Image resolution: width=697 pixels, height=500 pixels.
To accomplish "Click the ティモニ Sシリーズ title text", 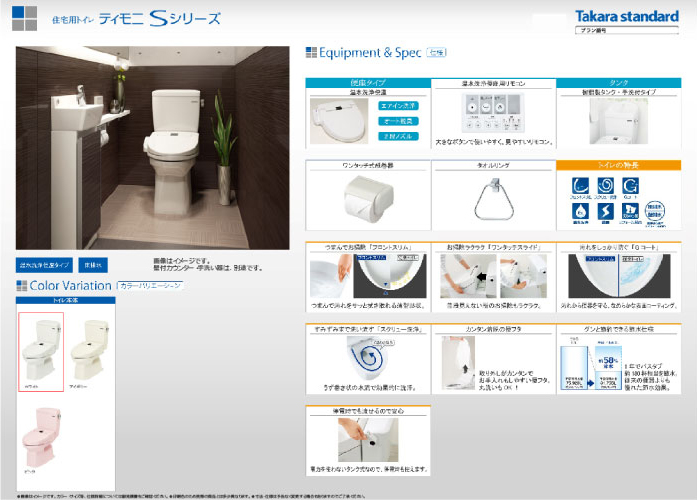I will tap(160, 18).
